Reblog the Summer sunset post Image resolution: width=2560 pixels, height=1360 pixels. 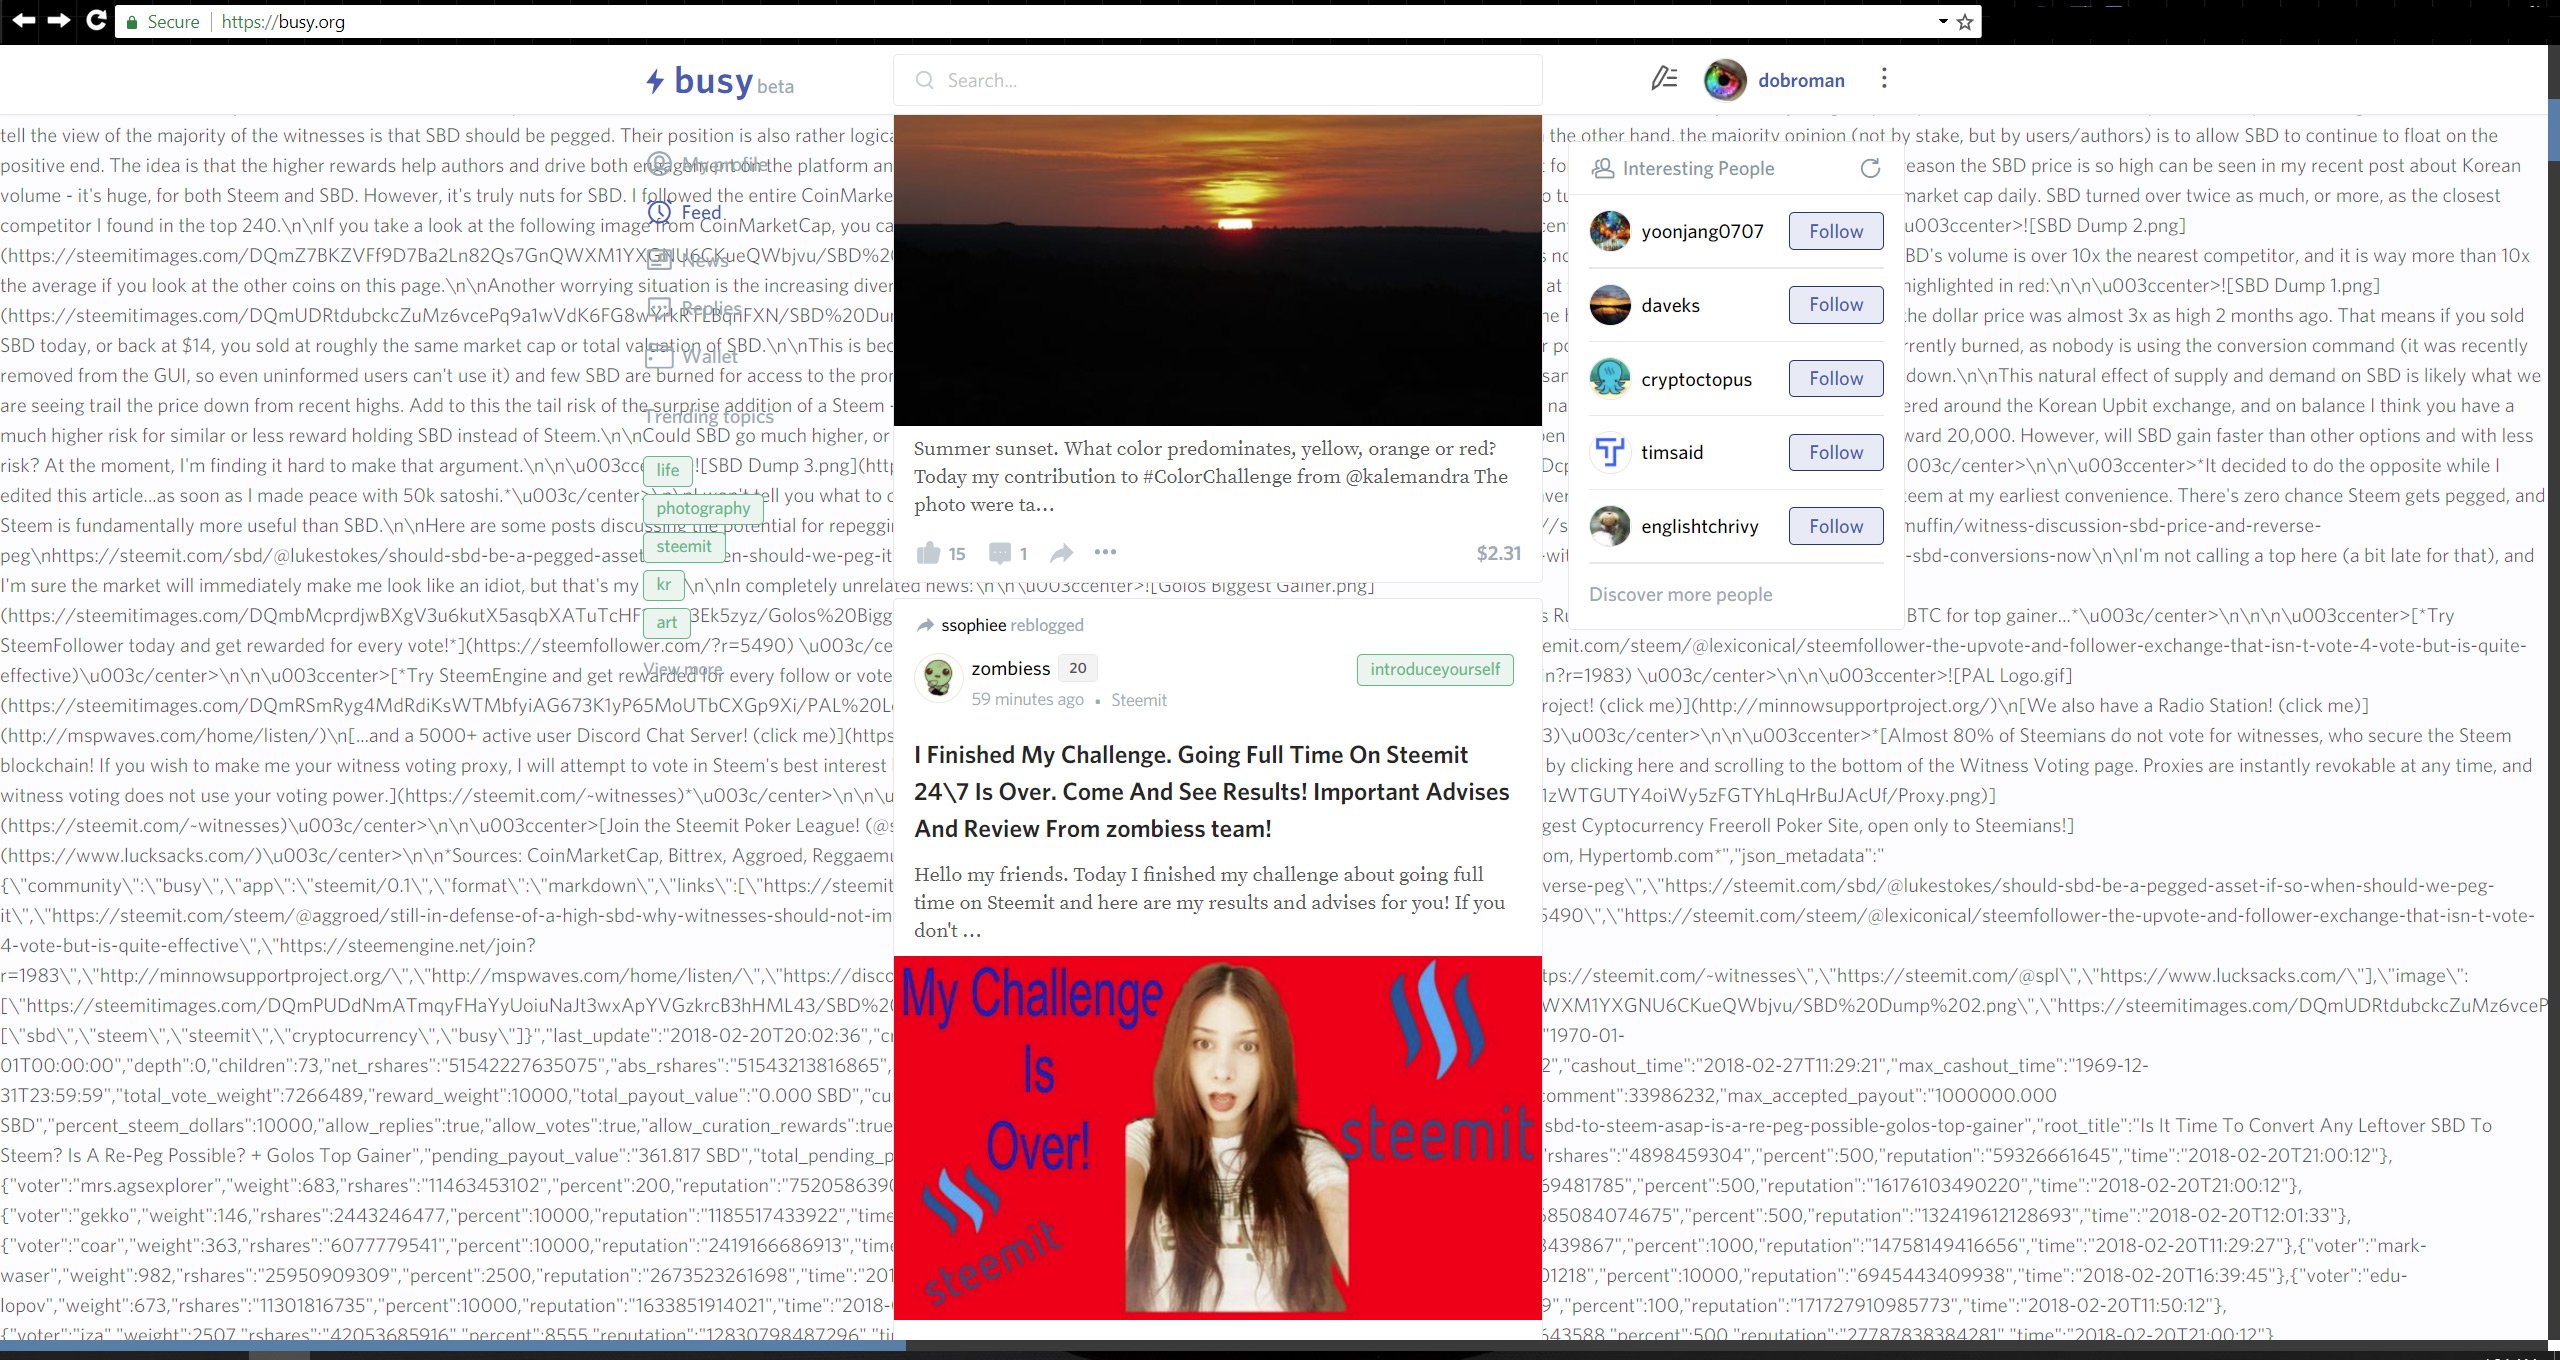pyautogui.click(x=1062, y=552)
